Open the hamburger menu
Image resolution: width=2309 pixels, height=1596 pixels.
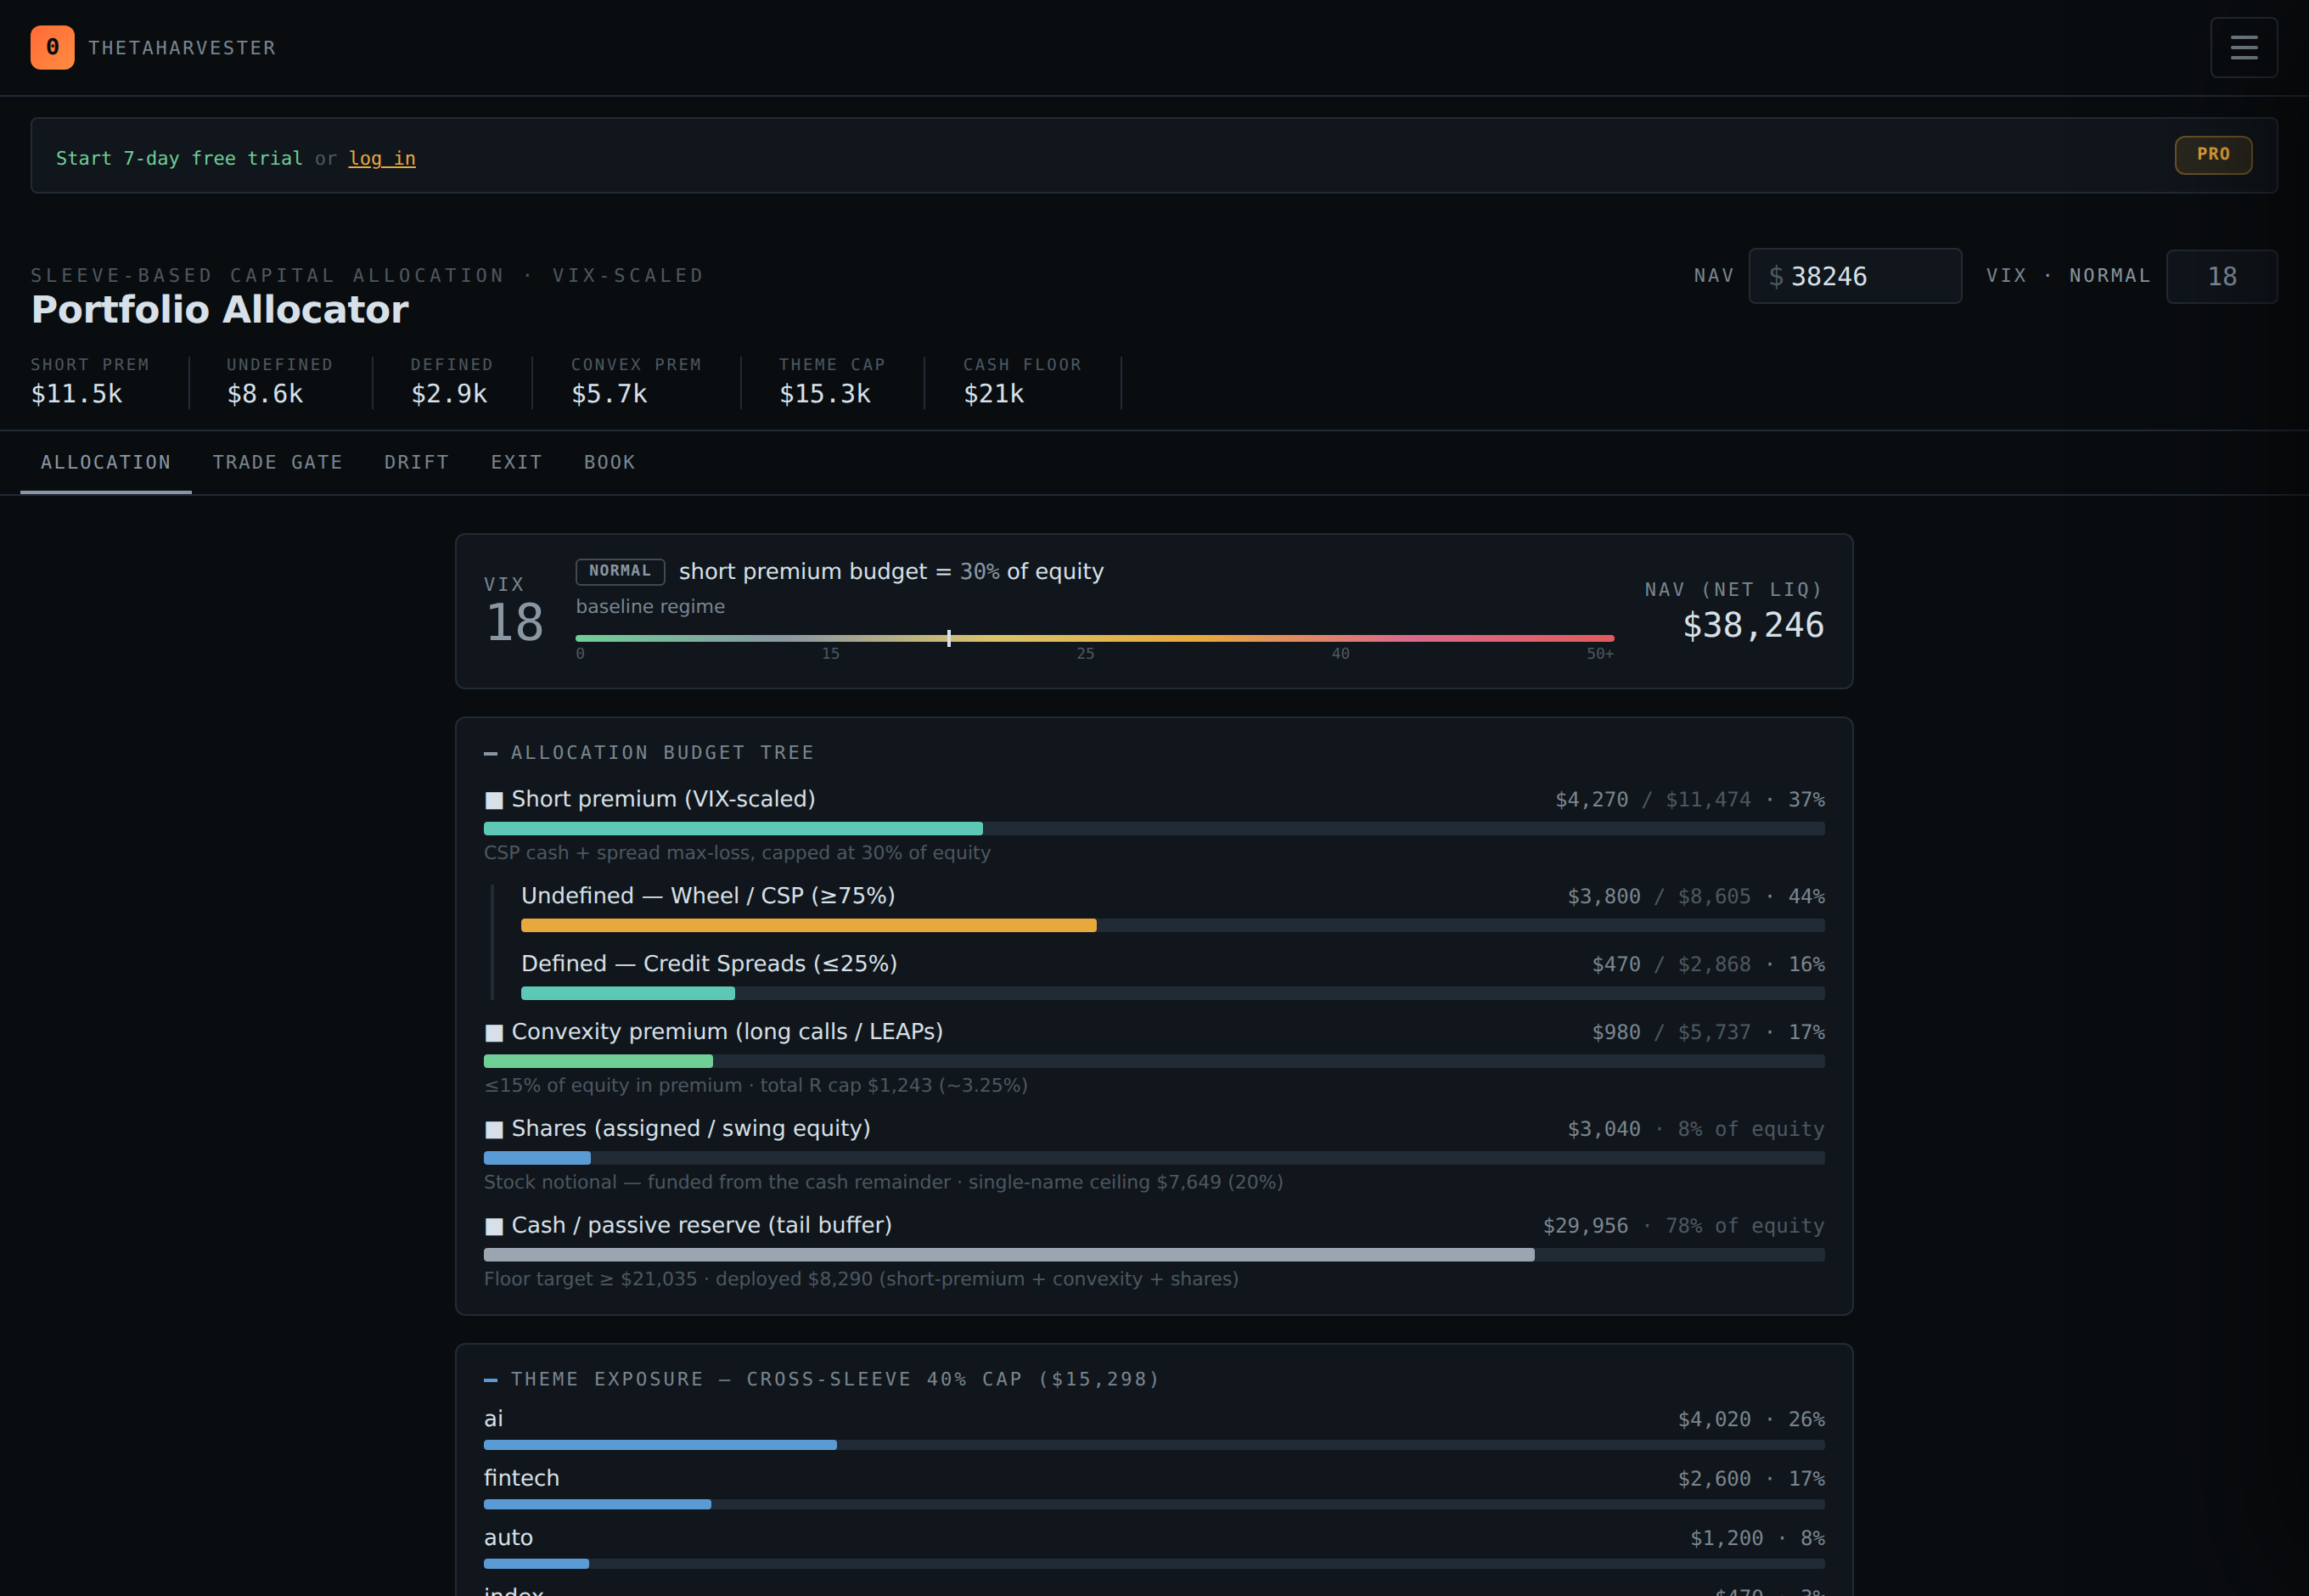pos(2243,47)
